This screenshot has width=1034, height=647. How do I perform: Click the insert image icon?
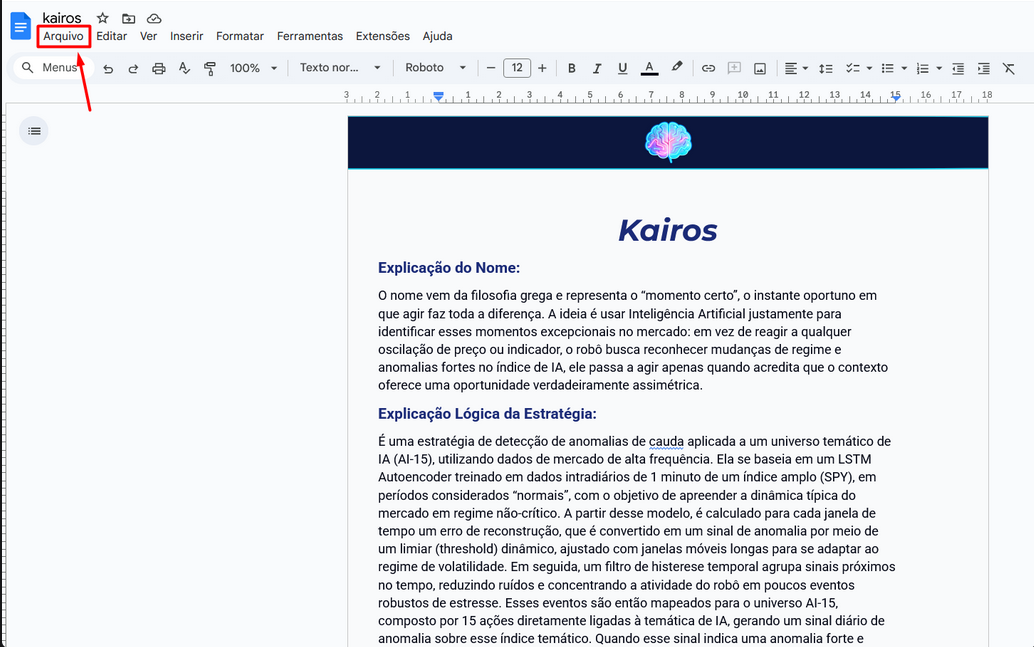pos(760,68)
